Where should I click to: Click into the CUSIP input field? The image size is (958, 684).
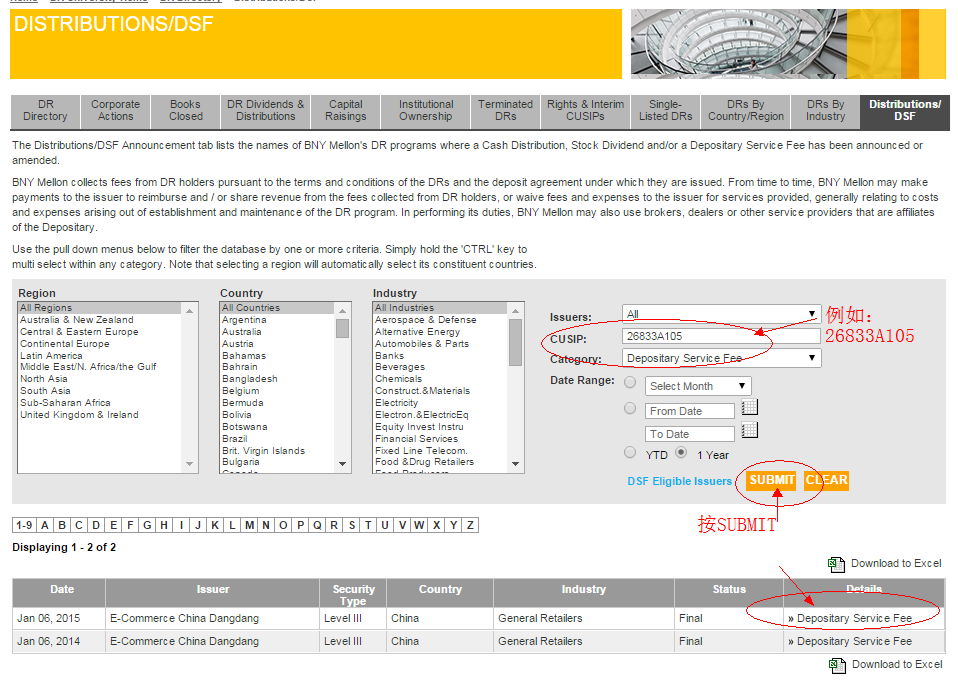pyautogui.click(x=721, y=336)
